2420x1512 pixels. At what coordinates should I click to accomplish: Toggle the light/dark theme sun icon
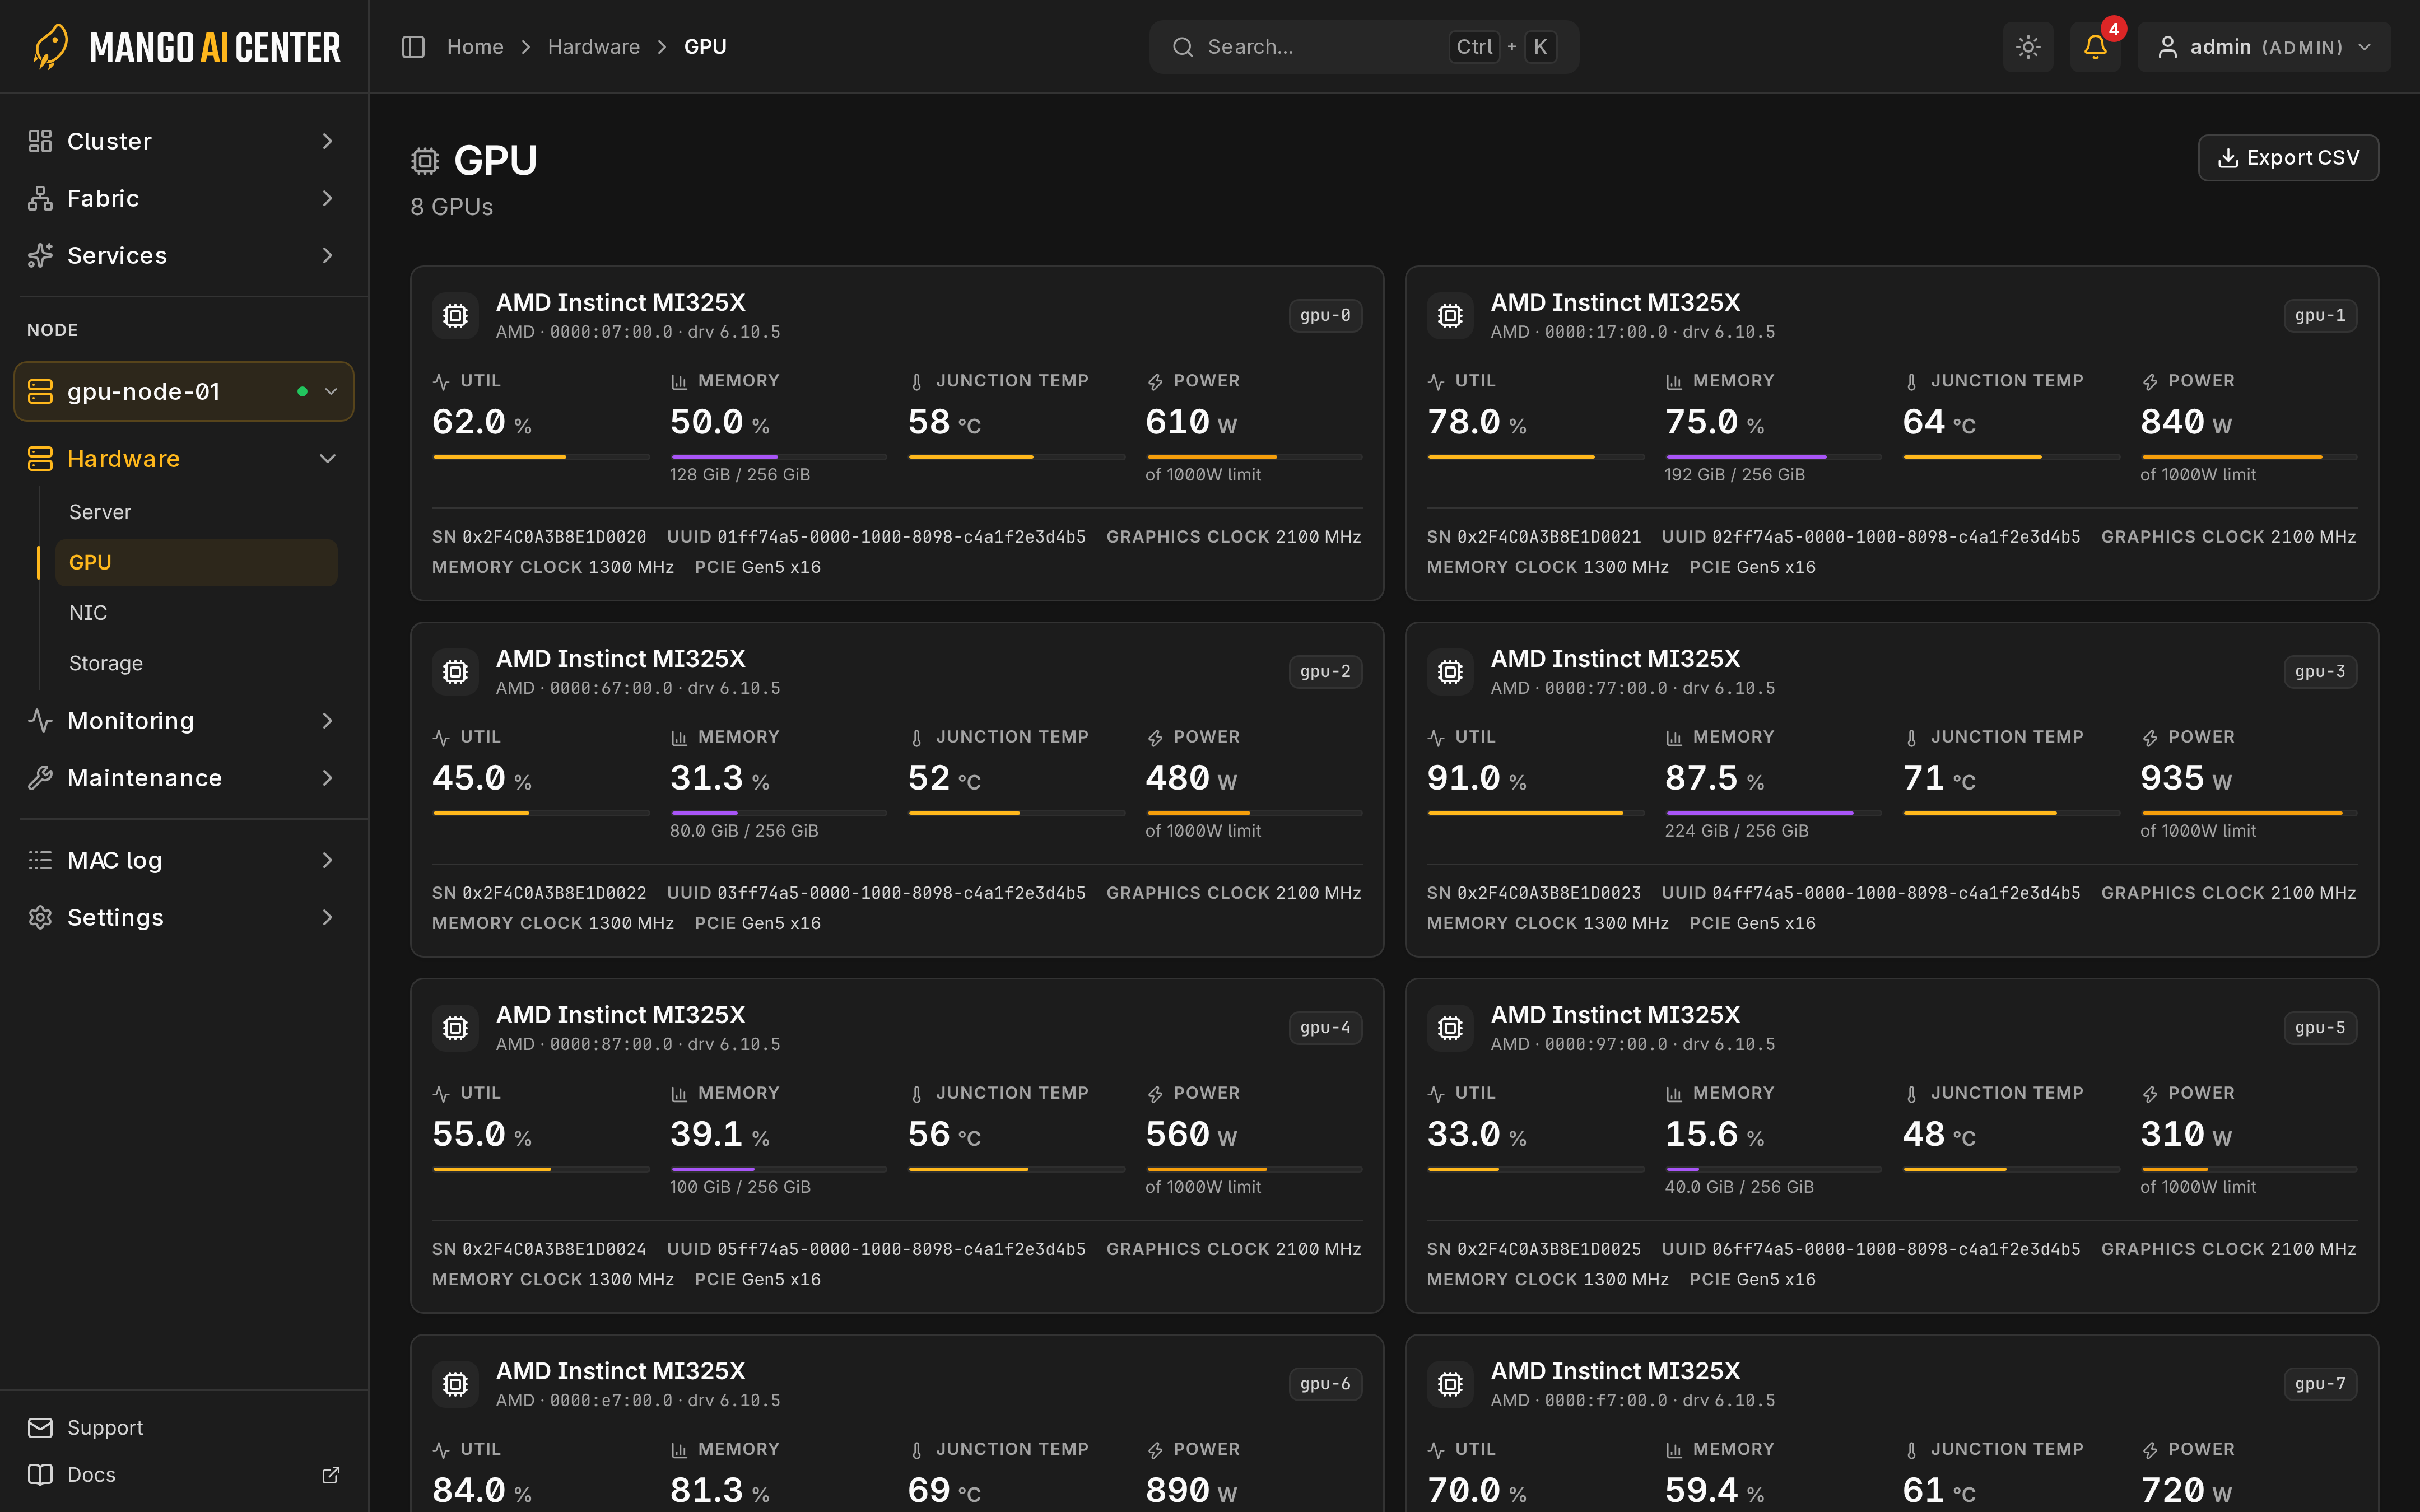(x=2028, y=47)
